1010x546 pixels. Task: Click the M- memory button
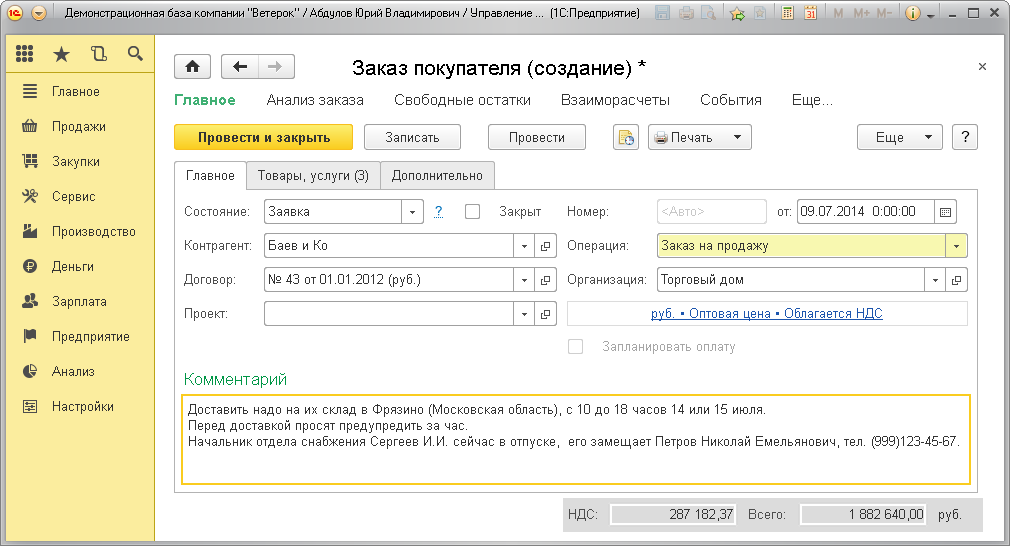click(x=884, y=13)
